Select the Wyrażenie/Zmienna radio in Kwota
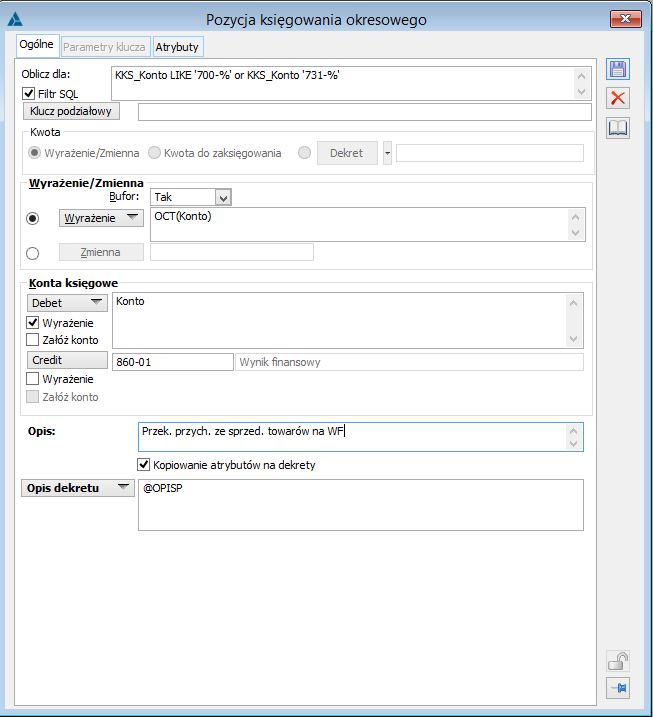The width and height of the screenshot is (653, 717). click(x=34, y=153)
